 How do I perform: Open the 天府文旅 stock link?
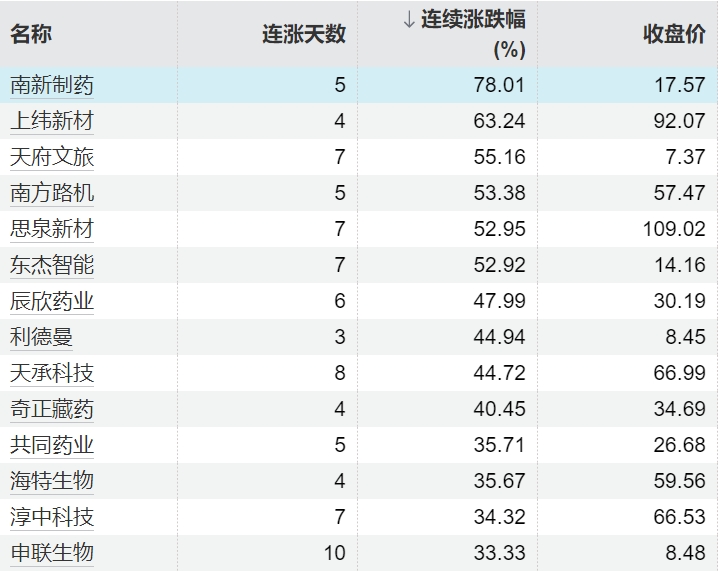pyautogui.click(x=52, y=157)
